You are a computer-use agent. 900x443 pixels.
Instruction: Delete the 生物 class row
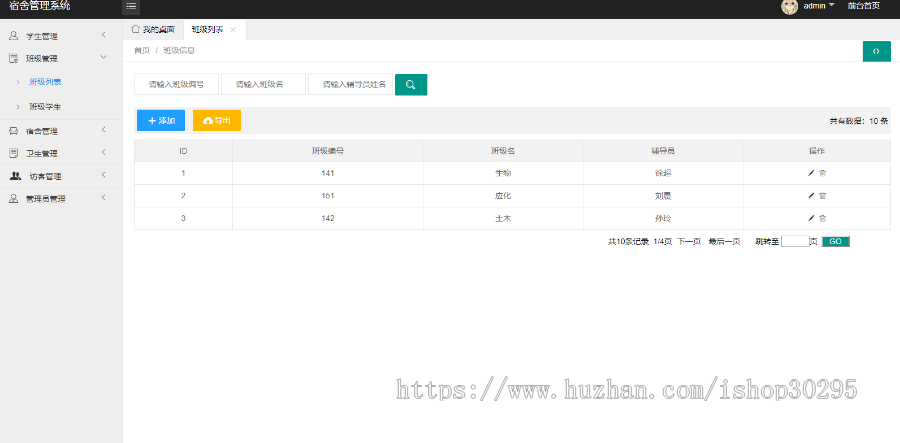click(823, 173)
